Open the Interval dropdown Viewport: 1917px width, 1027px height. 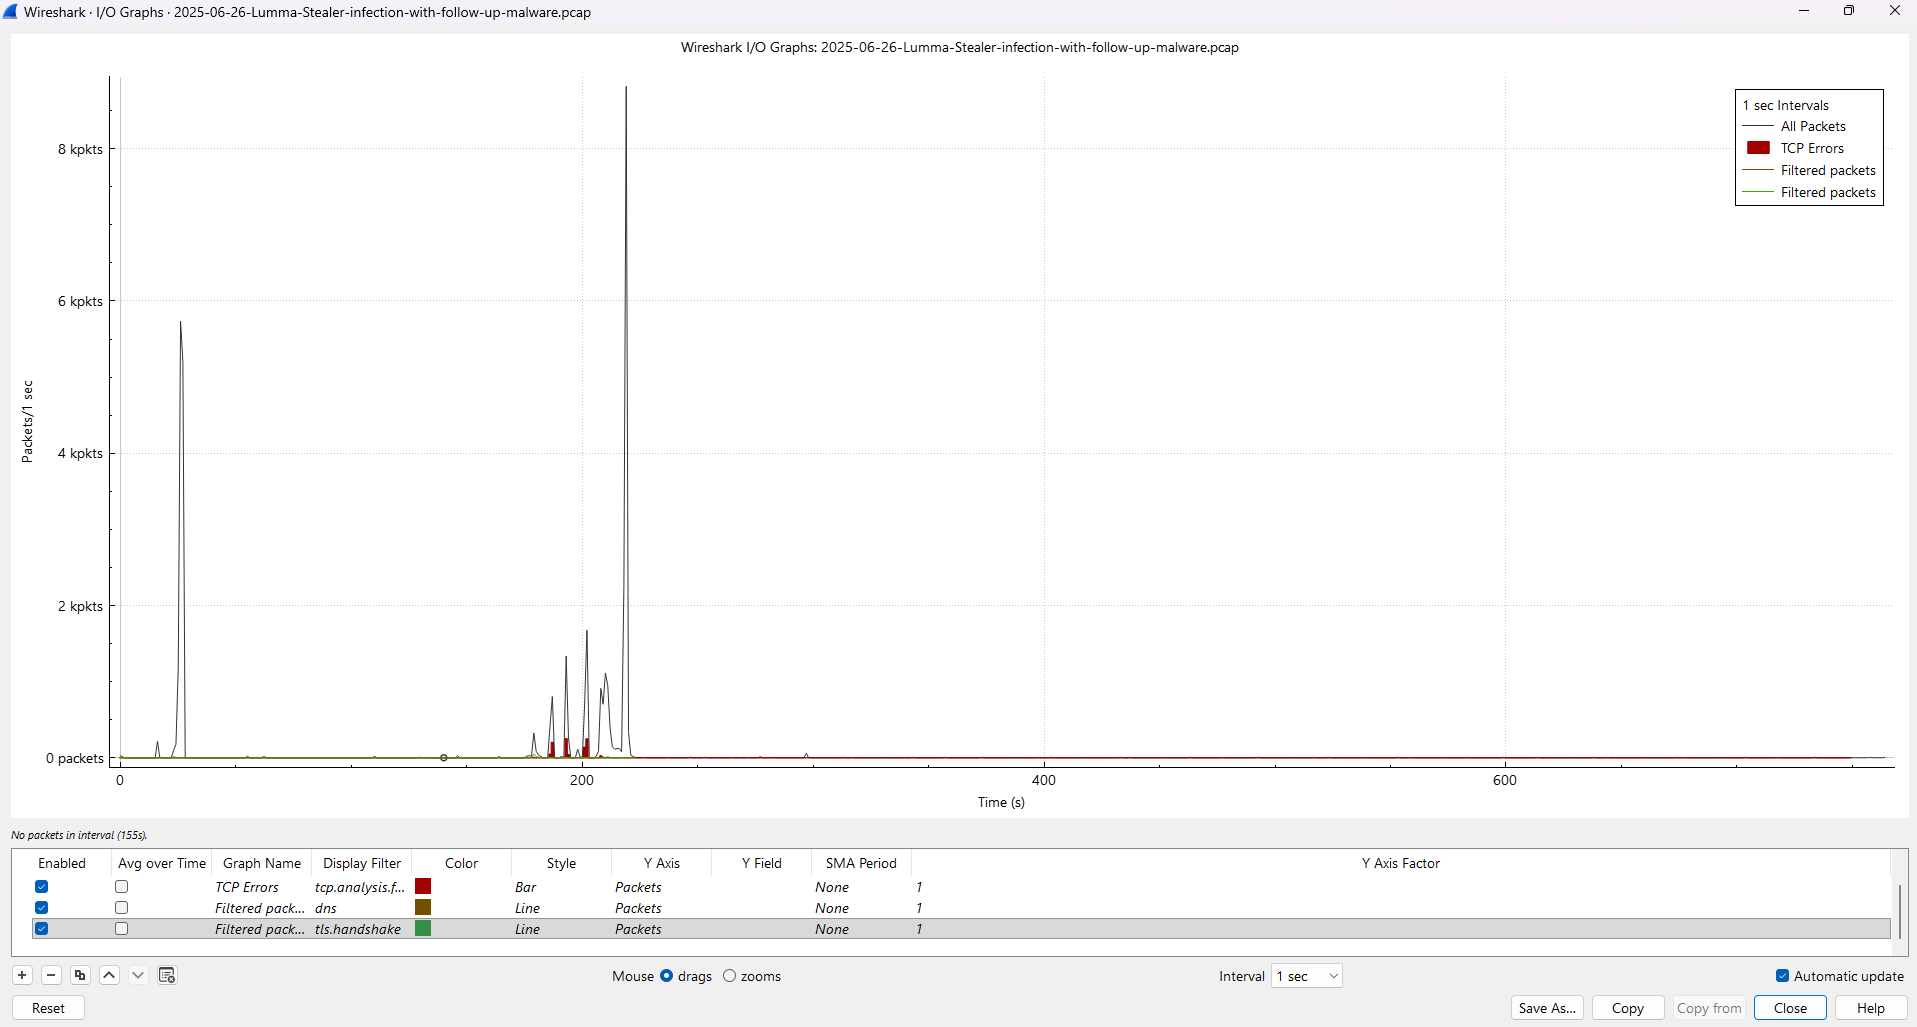(1306, 976)
